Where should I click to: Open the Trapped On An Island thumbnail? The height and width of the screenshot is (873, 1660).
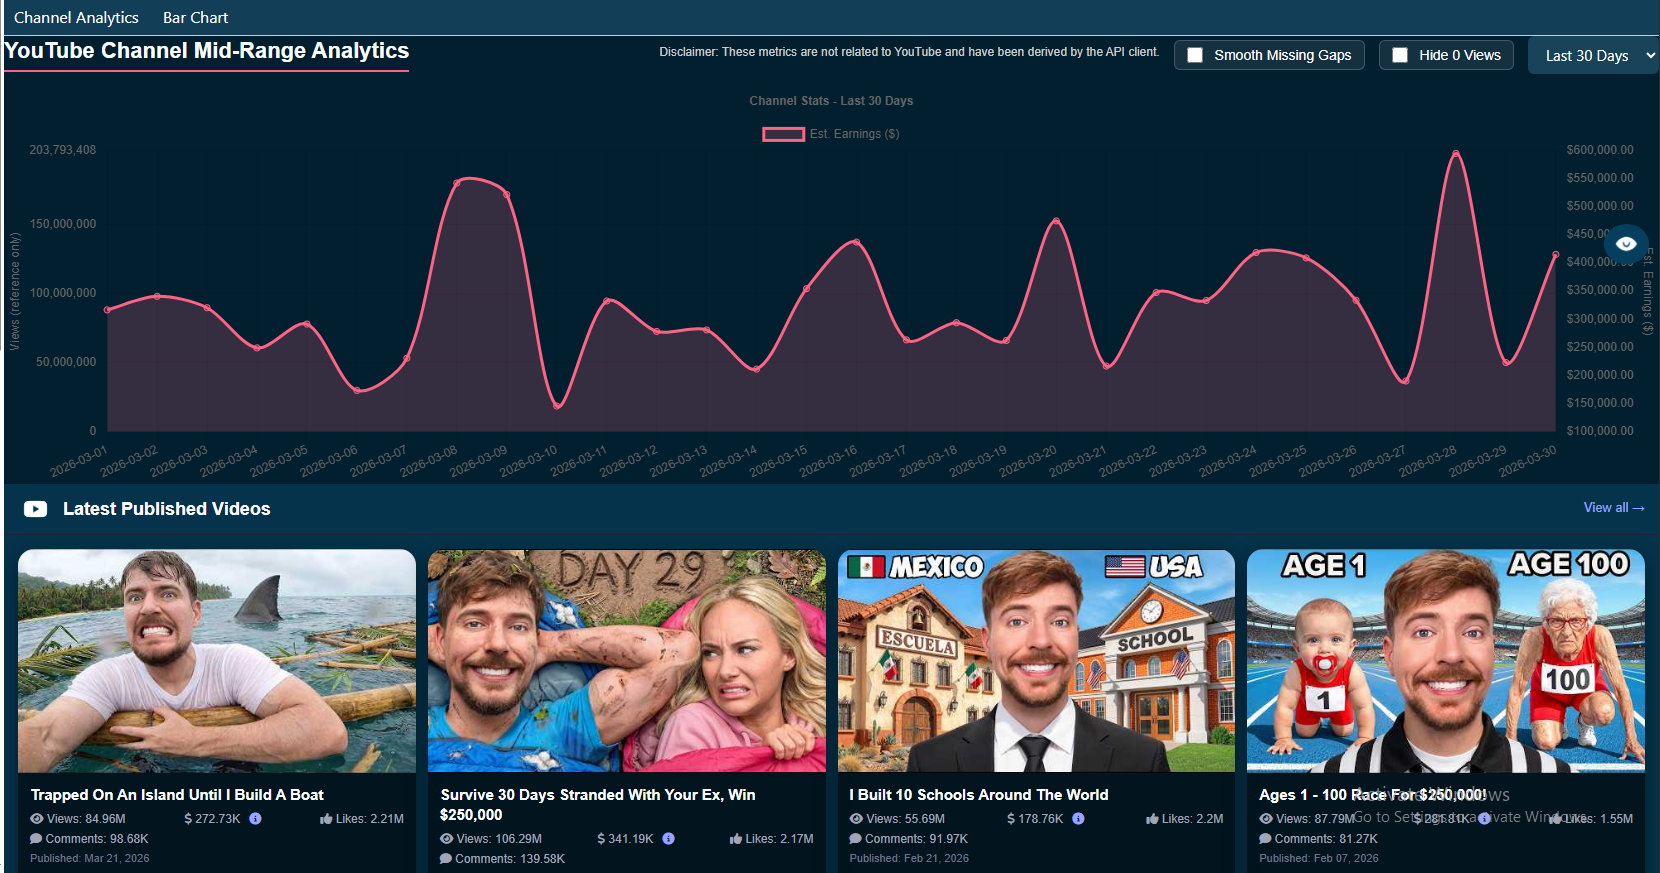[217, 661]
